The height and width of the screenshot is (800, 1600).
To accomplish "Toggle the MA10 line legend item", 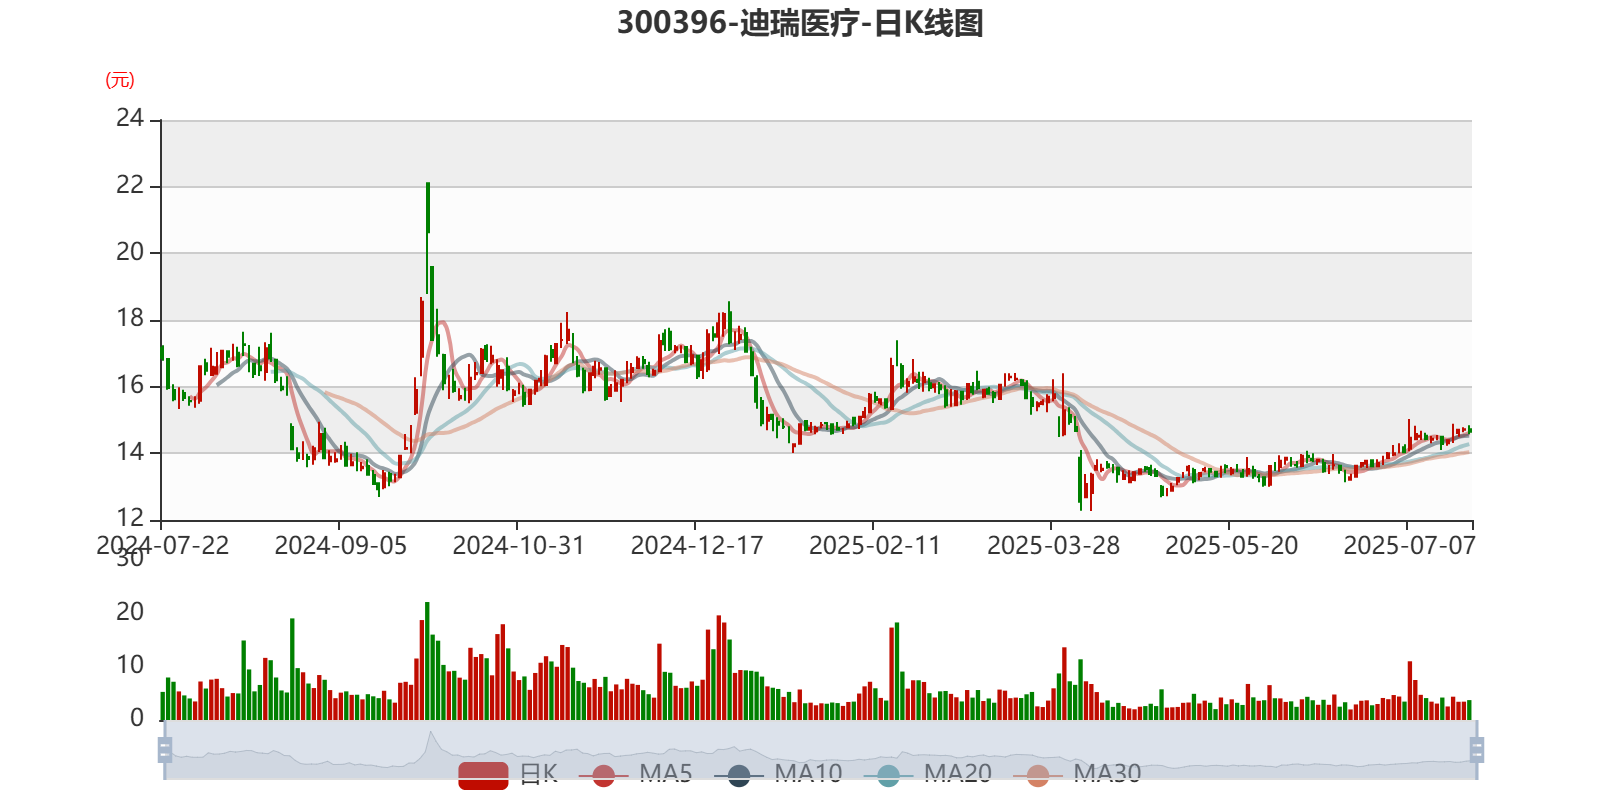I will (x=778, y=774).
